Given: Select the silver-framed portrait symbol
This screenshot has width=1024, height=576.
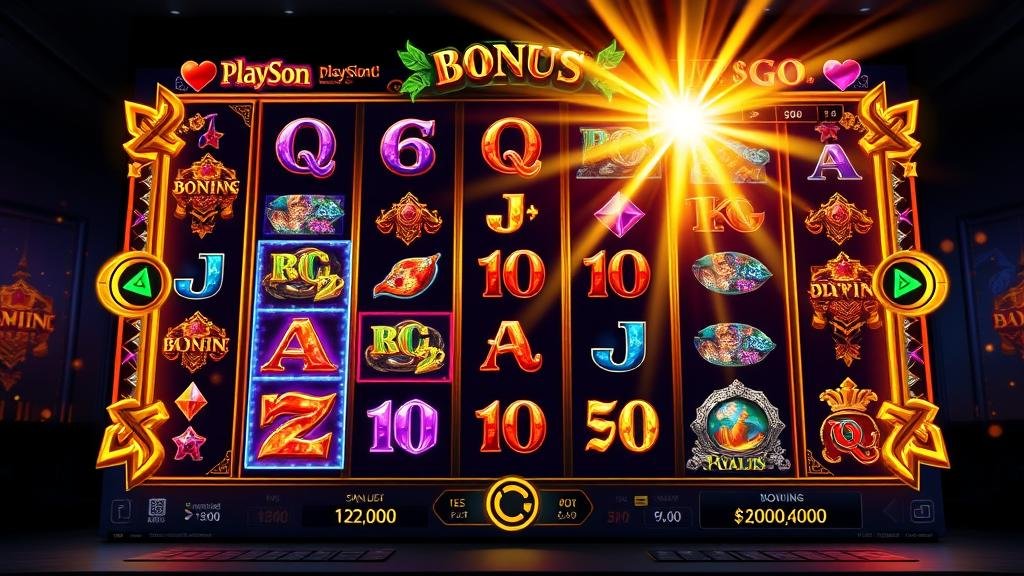Looking at the screenshot, I should (x=734, y=426).
